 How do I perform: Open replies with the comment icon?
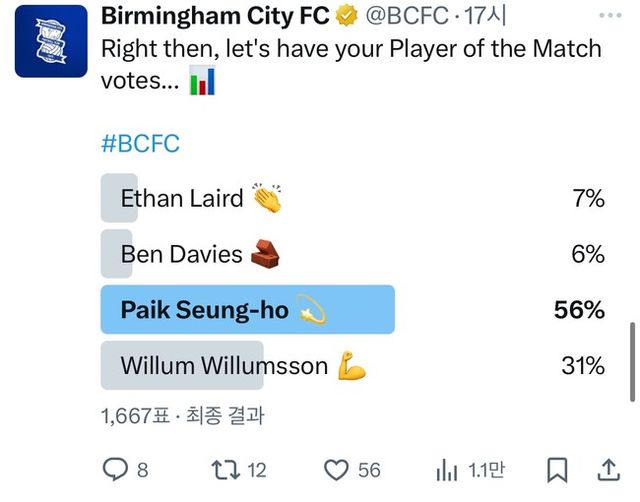tap(118, 469)
